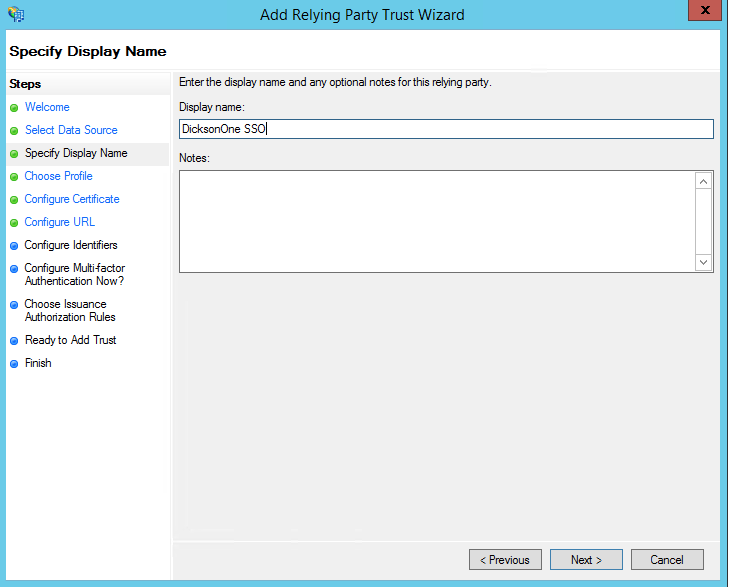
Task: Click the blue bullet beside Choose Issuance Authorization Rules
Action: coord(14,305)
